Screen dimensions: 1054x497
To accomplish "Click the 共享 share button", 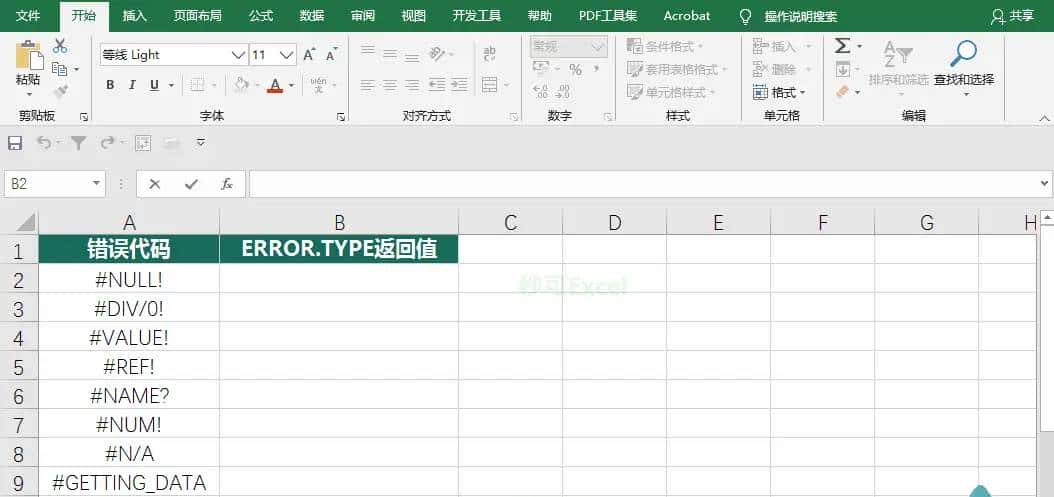I will [1013, 16].
